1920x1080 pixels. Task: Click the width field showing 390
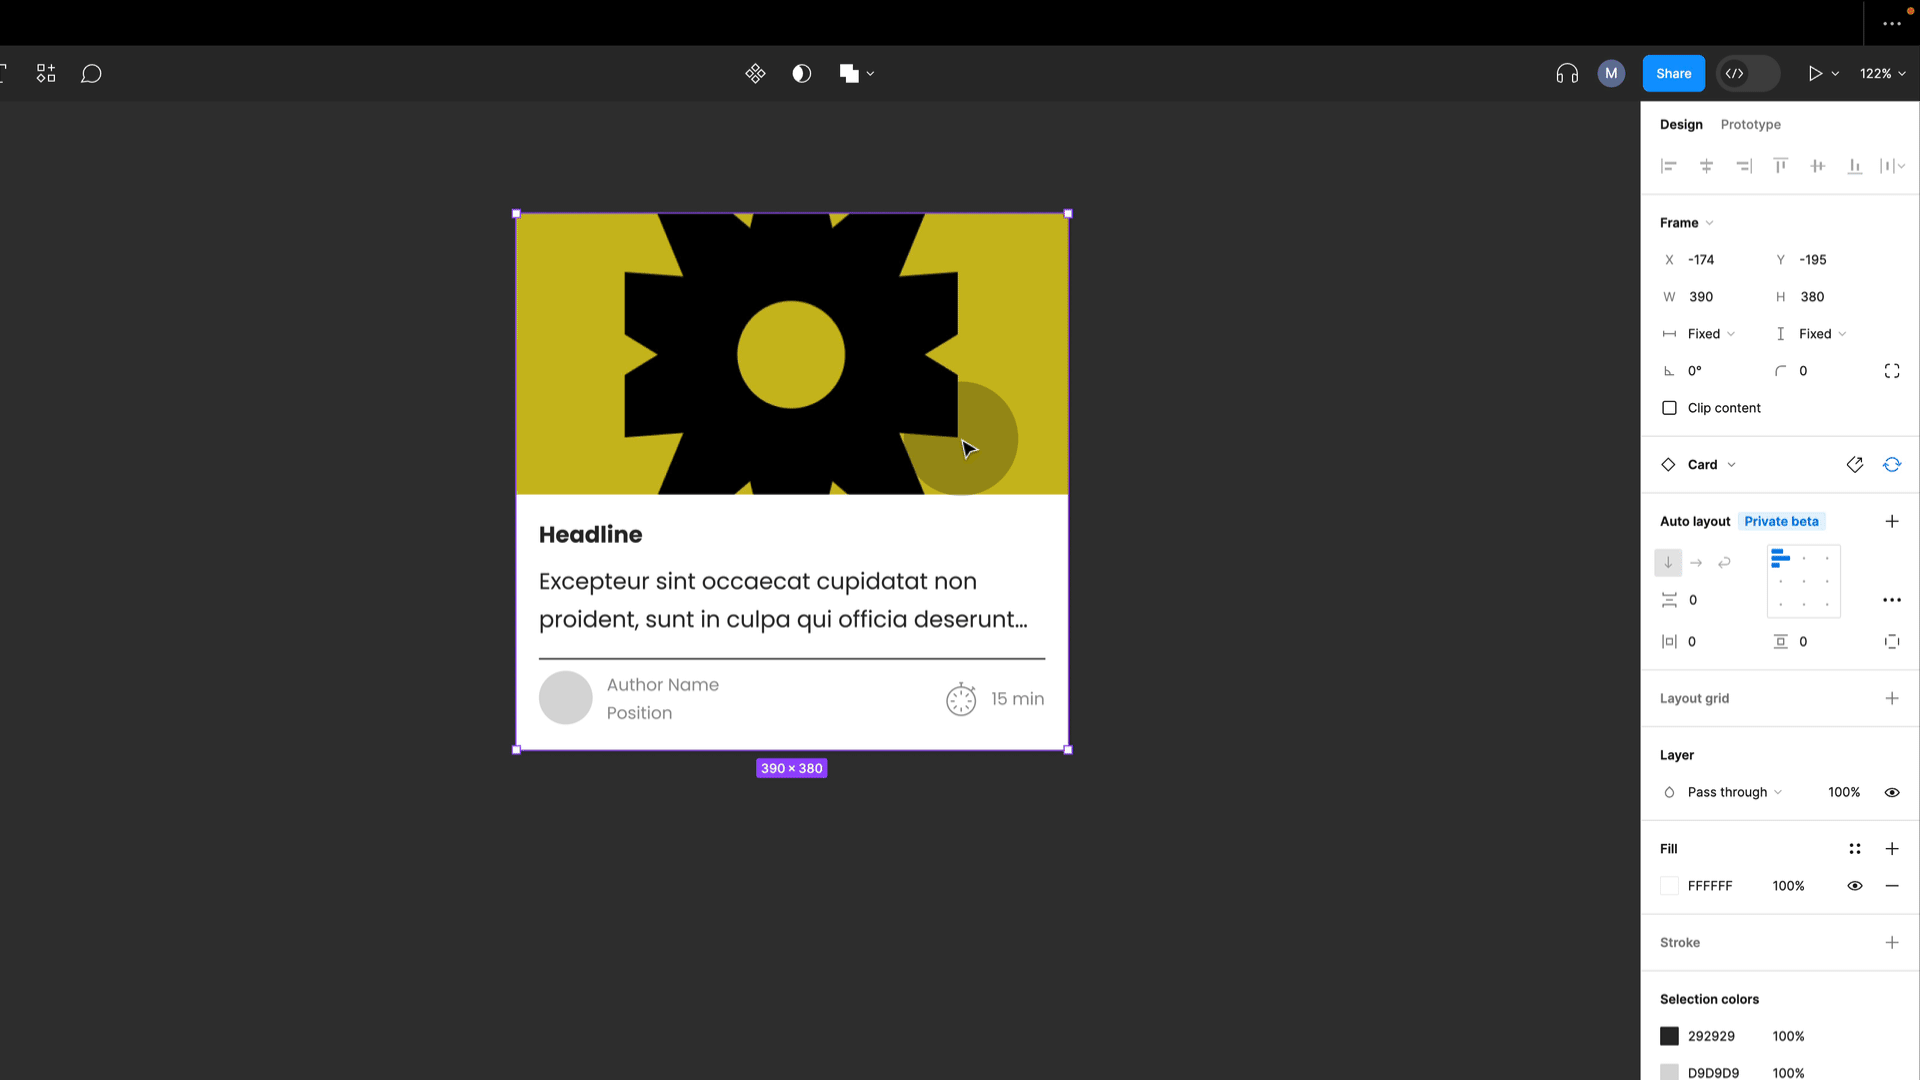tap(1701, 297)
